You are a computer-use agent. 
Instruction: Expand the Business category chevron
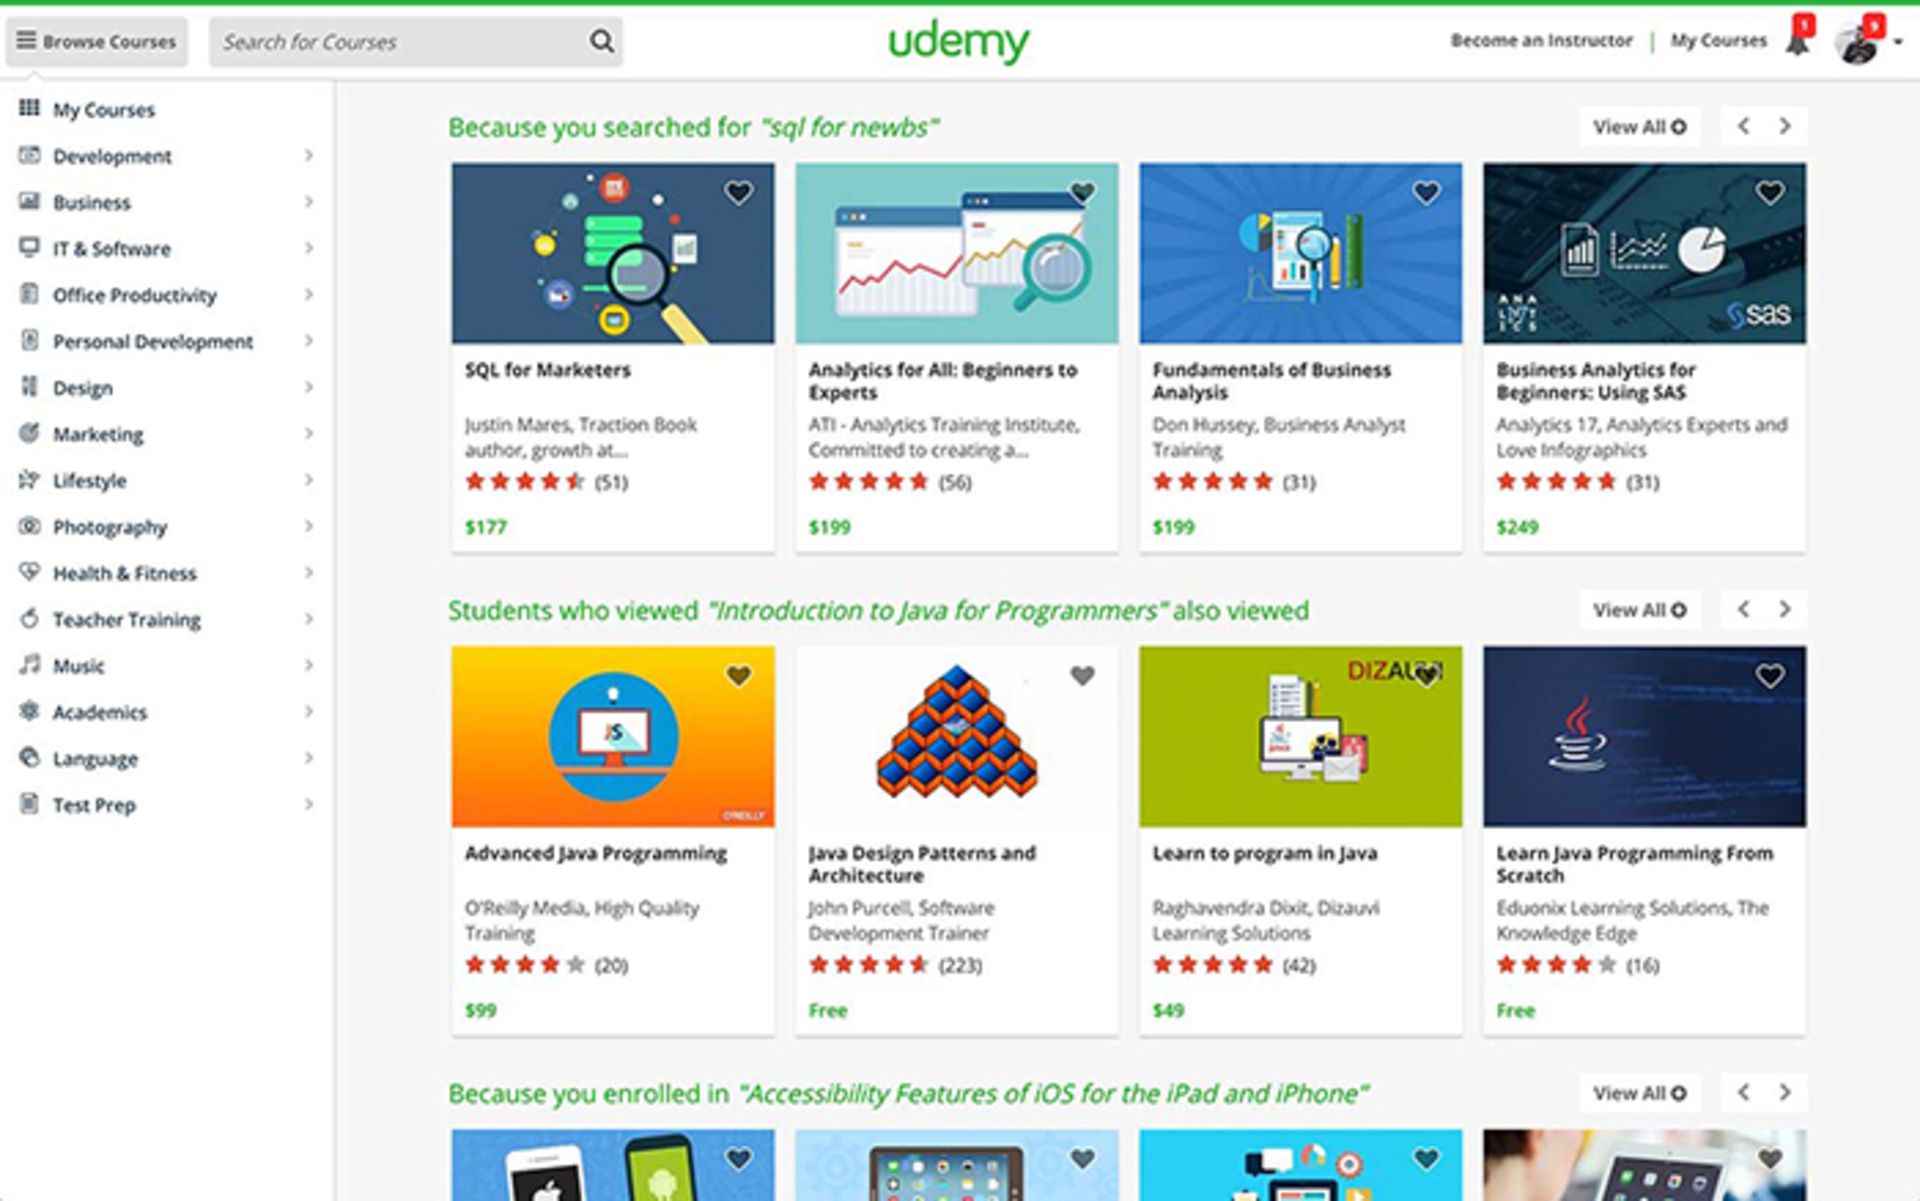[x=309, y=202]
